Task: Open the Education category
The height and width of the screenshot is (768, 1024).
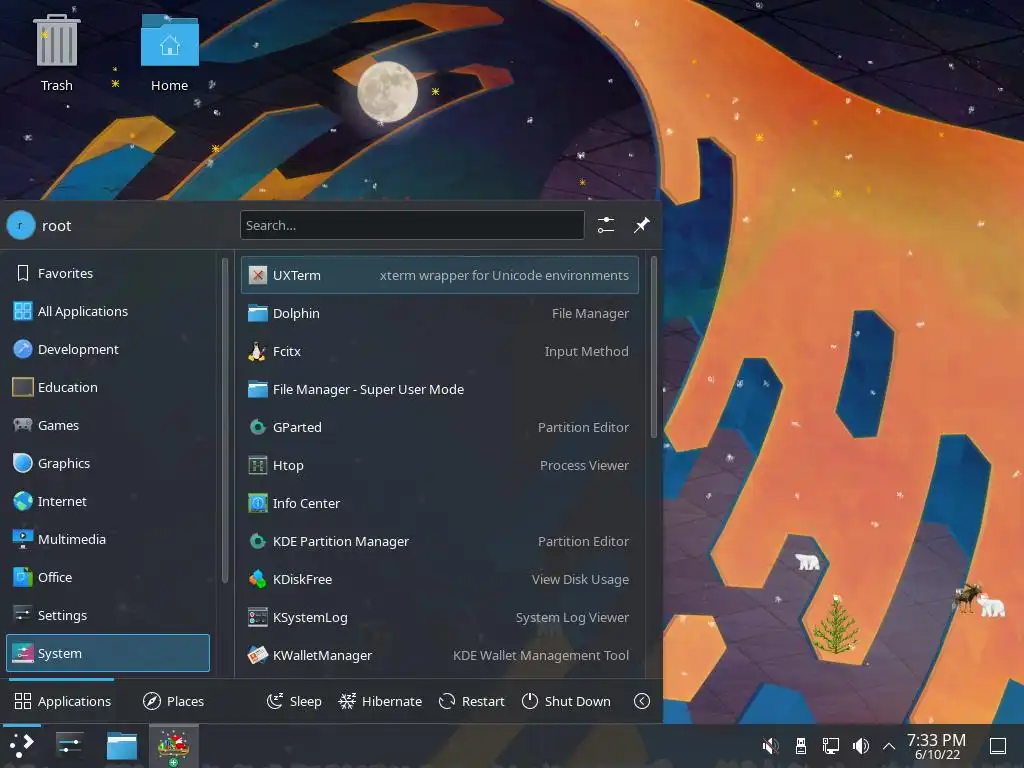Action: 108,387
